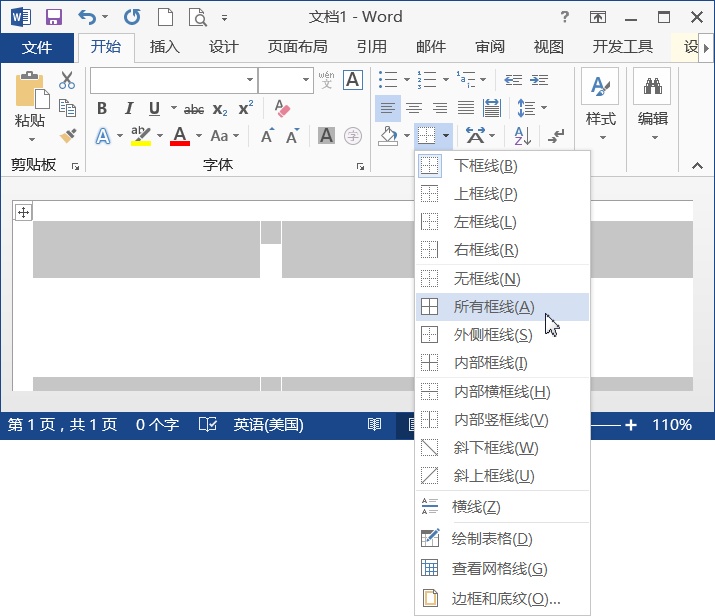Collapse the ribbon with arrow
715x616 pixels.
(697, 166)
